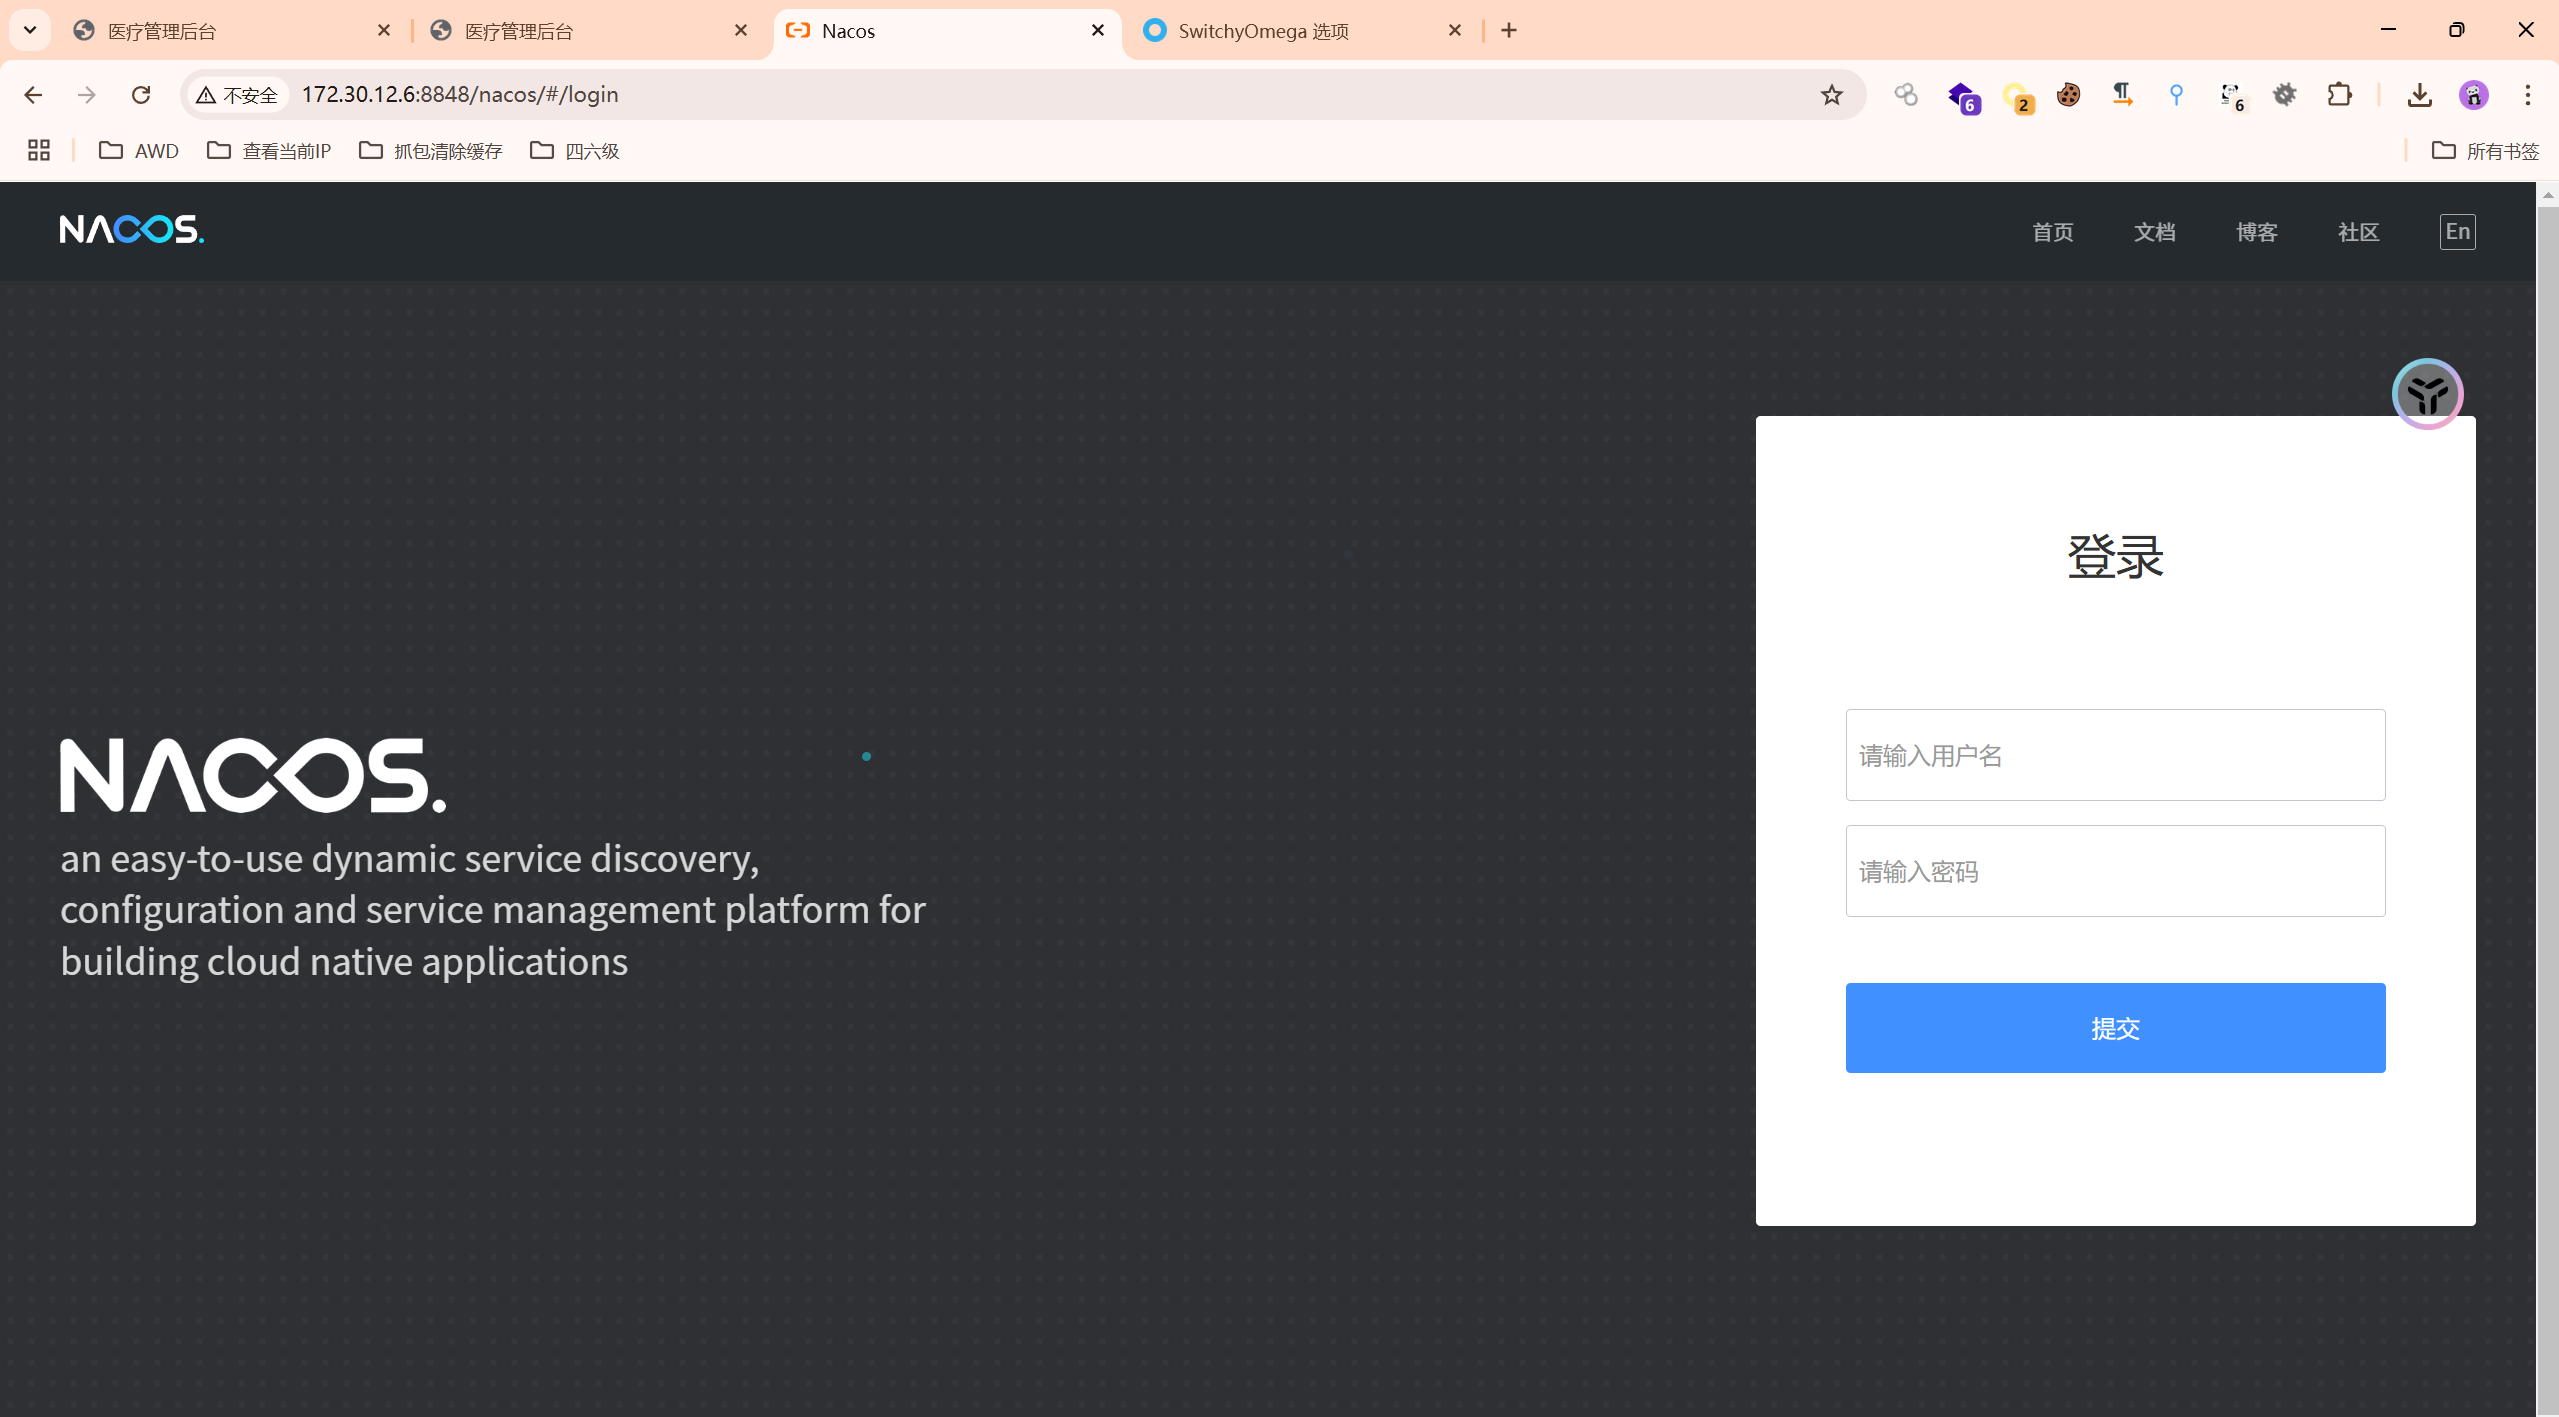Open the 文档 navigation link
This screenshot has height=1417, width=2559.
[2154, 232]
